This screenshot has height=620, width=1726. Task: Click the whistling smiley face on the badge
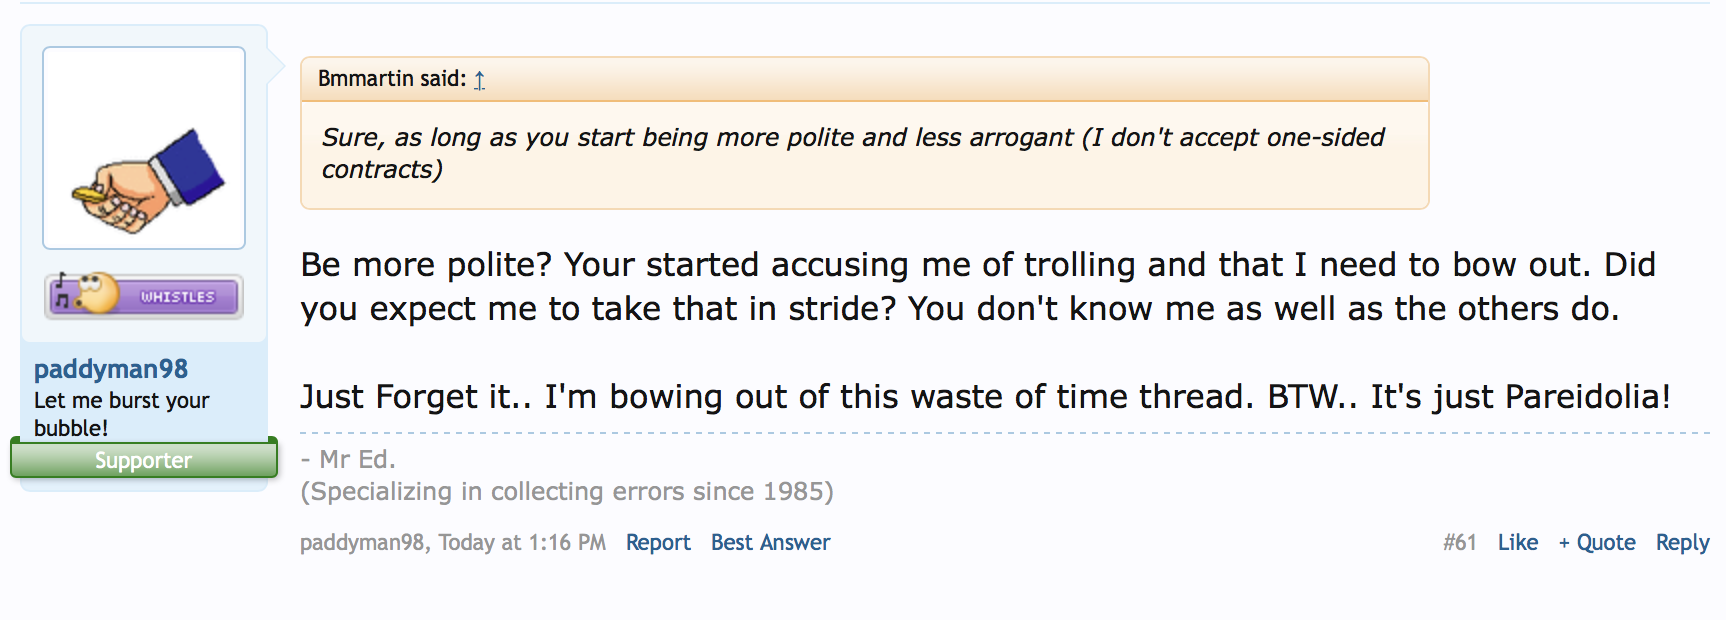coord(96,293)
